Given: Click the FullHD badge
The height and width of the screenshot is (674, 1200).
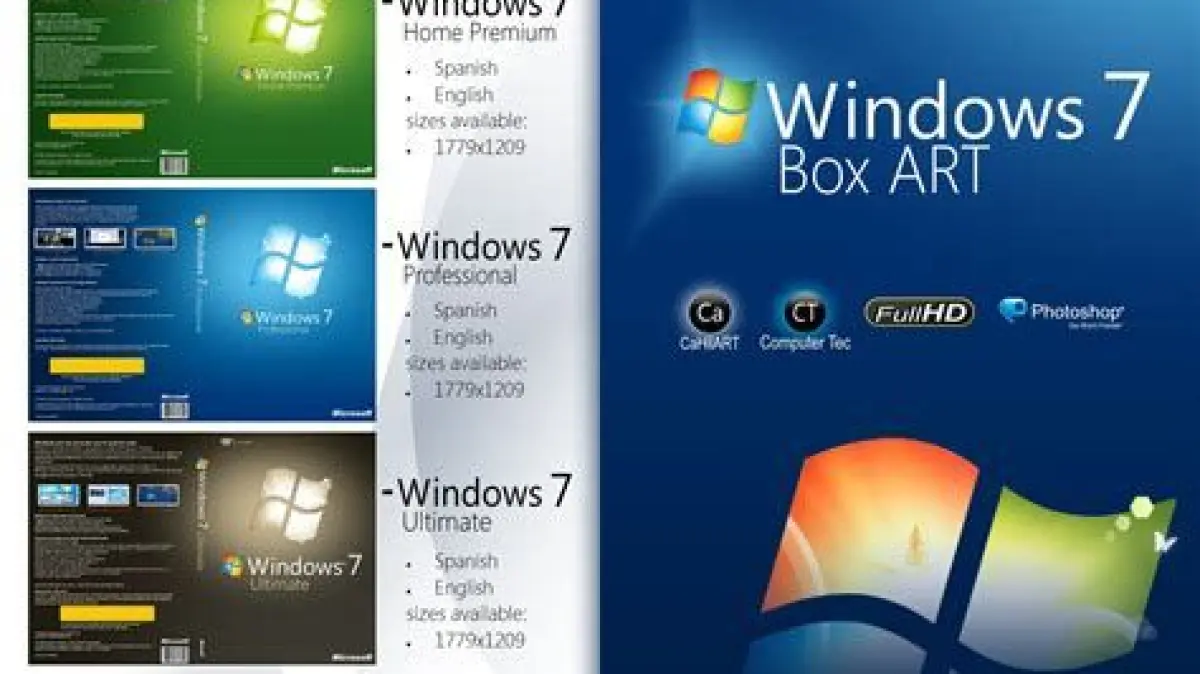Looking at the screenshot, I should (x=919, y=313).
